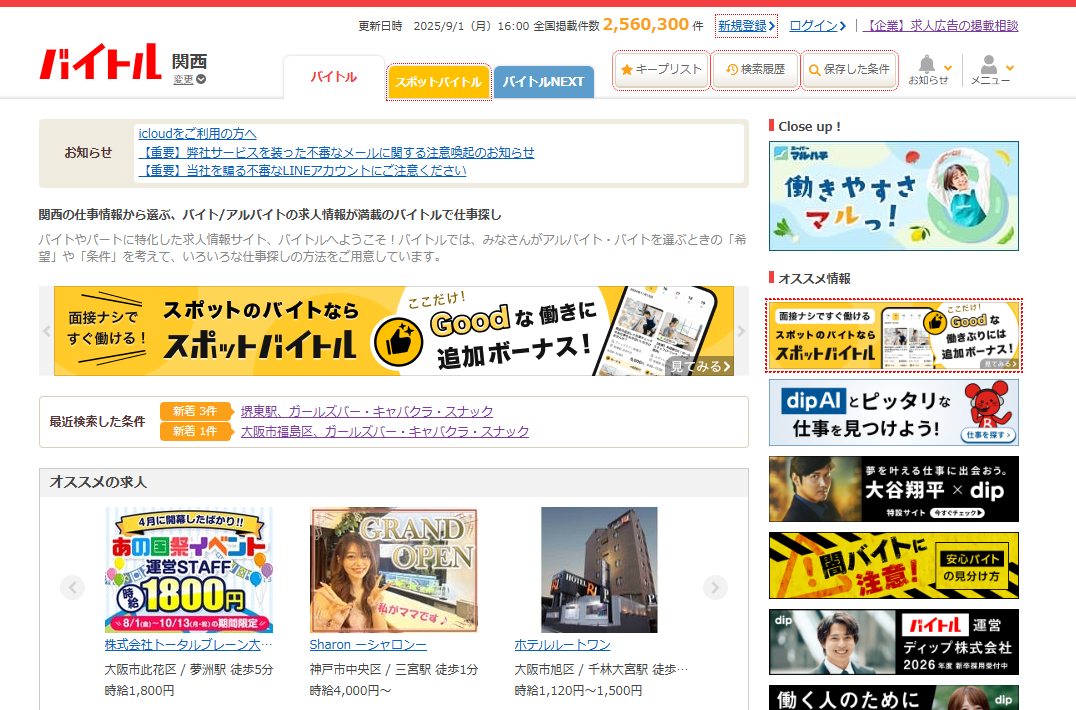Screen dimensions: 1076x710
Task: Open the お知らせ bell icon
Action: tap(926, 64)
